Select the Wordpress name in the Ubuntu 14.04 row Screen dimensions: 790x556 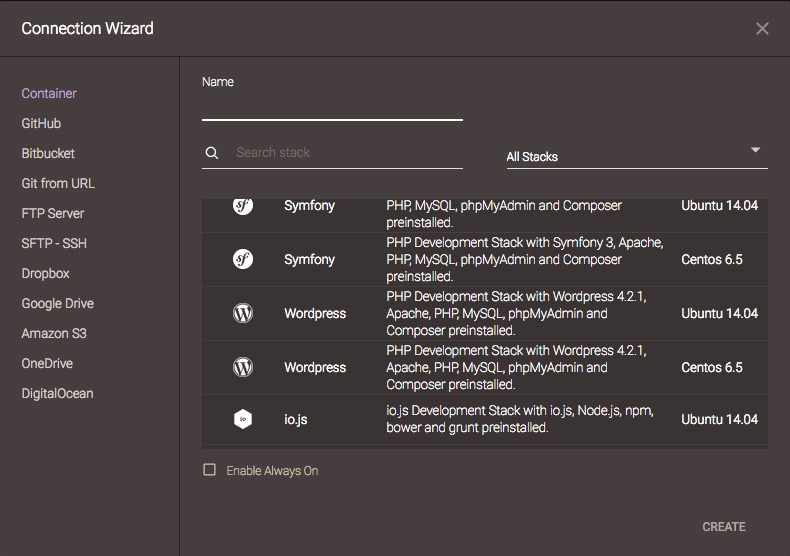(x=315, y=313)
